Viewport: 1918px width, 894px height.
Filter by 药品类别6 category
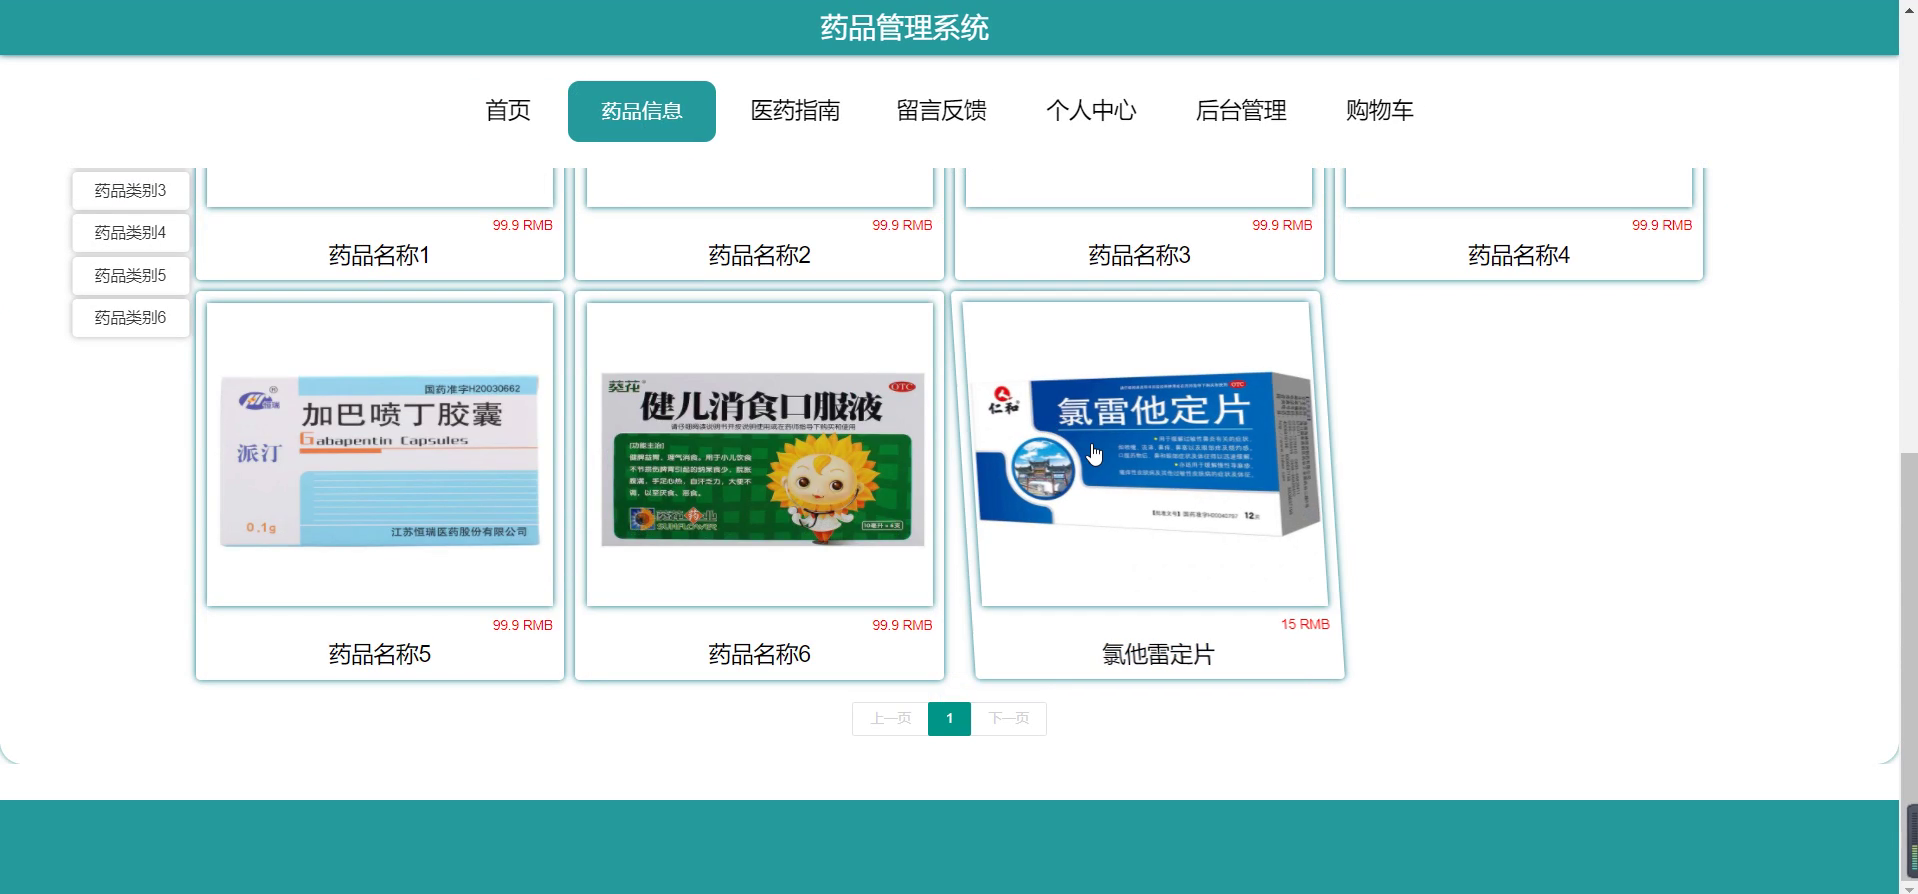pyautogui.click(x=130, y=318)
